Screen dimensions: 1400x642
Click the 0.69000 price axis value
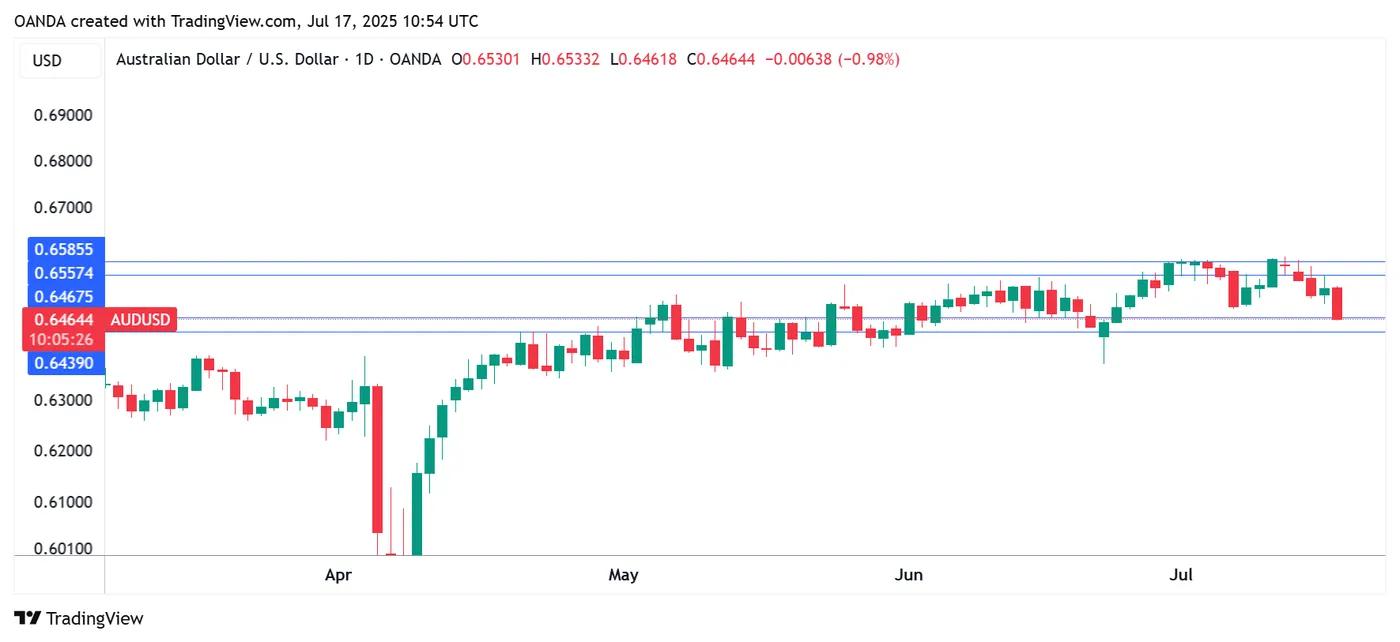click(x=63, y=115)
